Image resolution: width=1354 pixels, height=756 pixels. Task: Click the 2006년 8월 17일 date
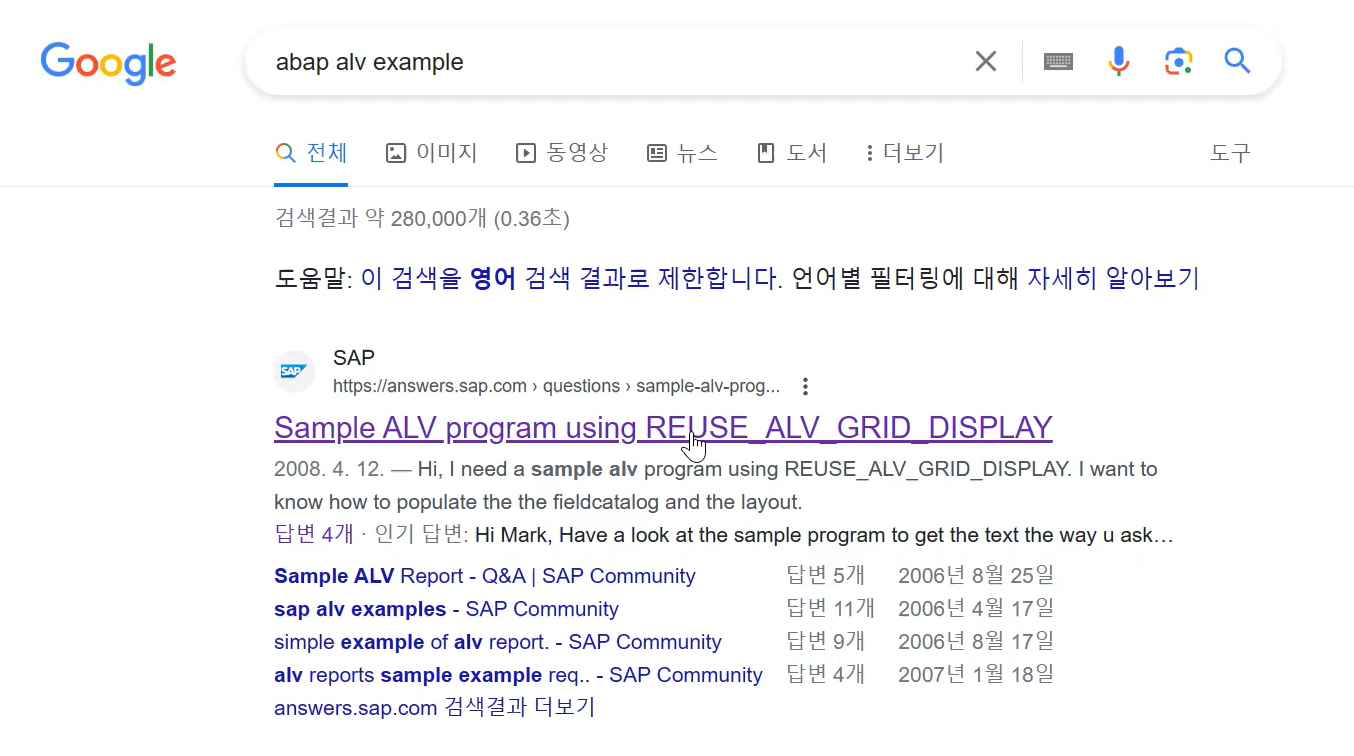[975, 642]
